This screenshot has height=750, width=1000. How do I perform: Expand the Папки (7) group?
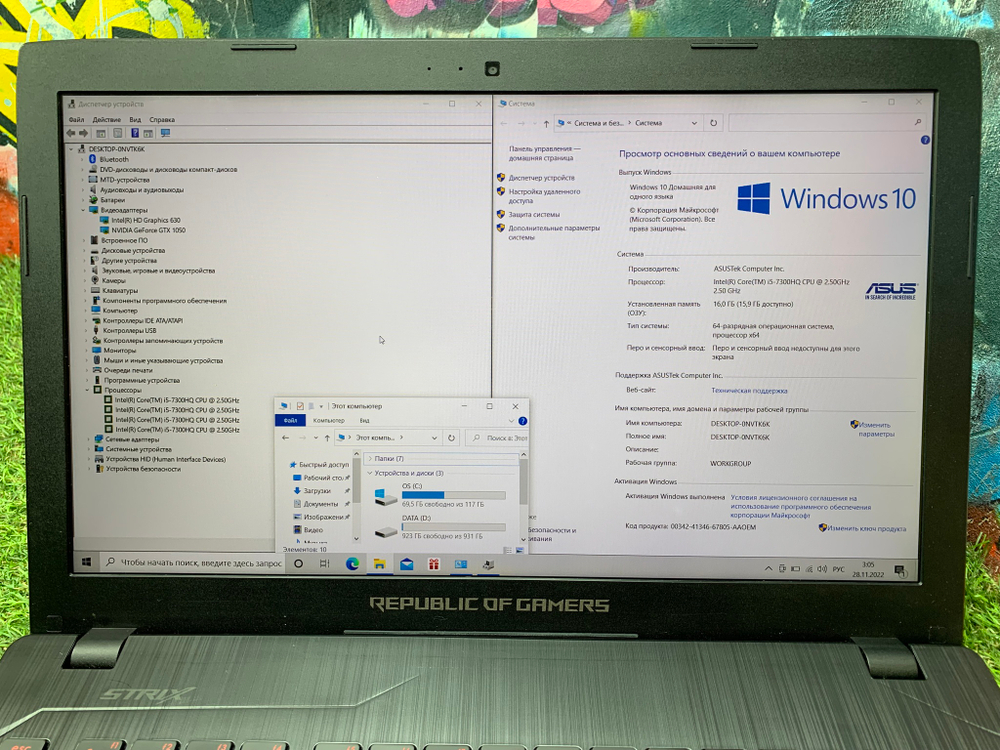pos(370,459)
